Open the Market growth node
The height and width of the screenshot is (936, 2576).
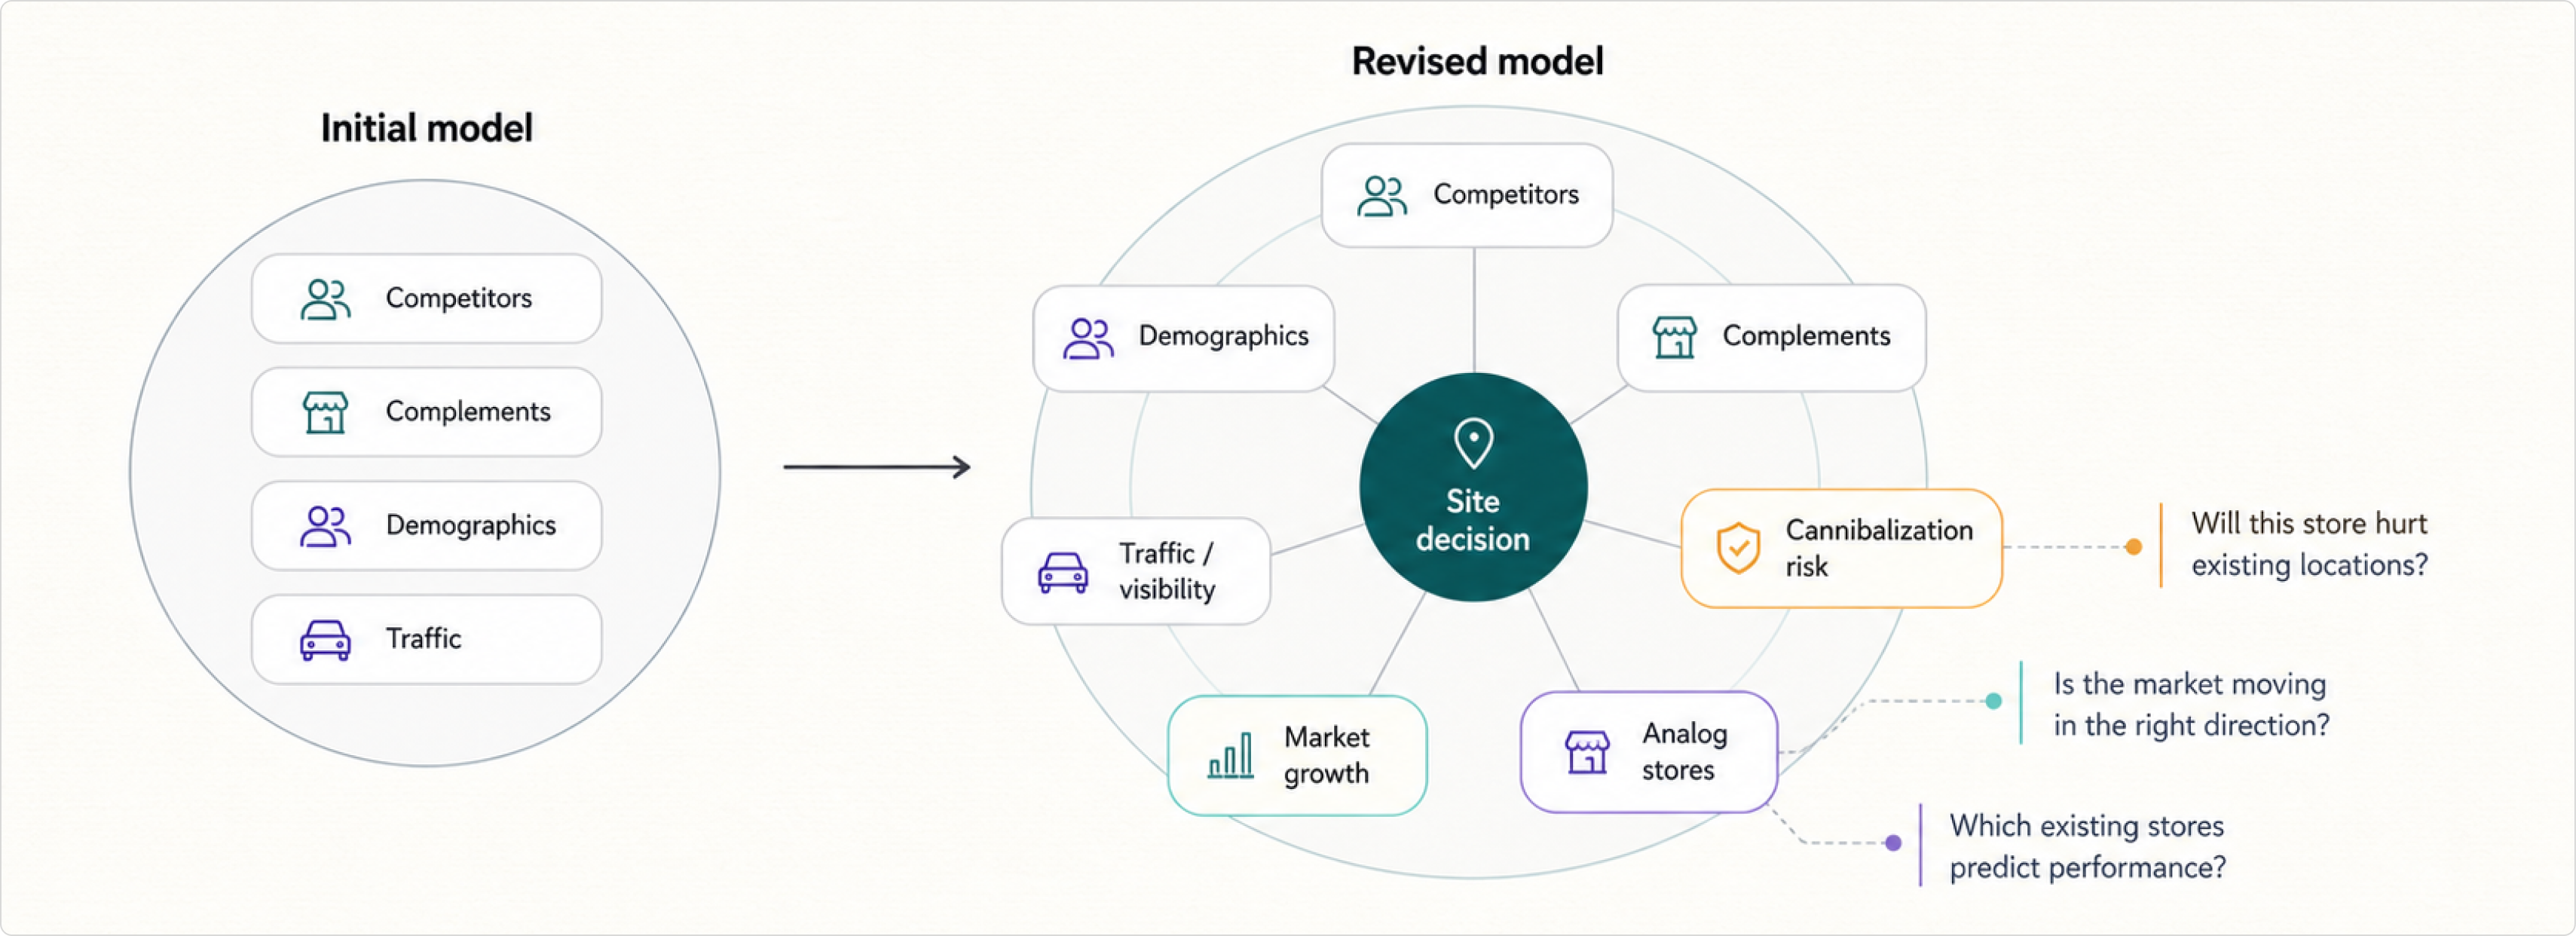(x=1297, y=755)
